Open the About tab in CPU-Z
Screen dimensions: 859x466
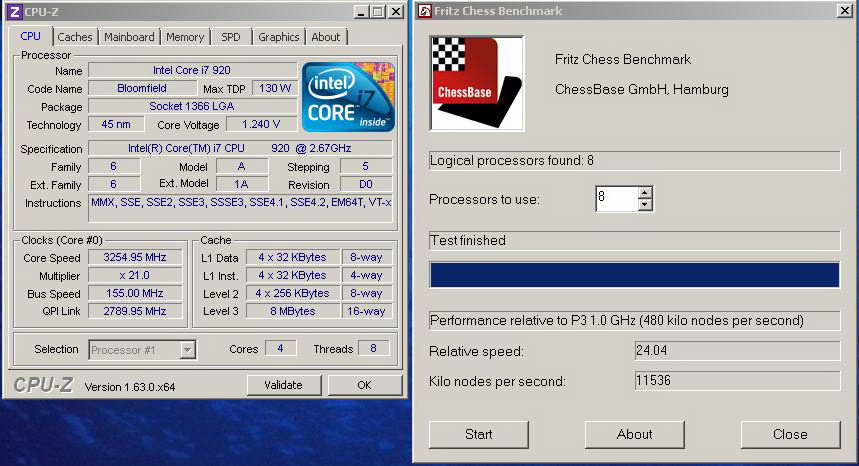pos(325,37)
